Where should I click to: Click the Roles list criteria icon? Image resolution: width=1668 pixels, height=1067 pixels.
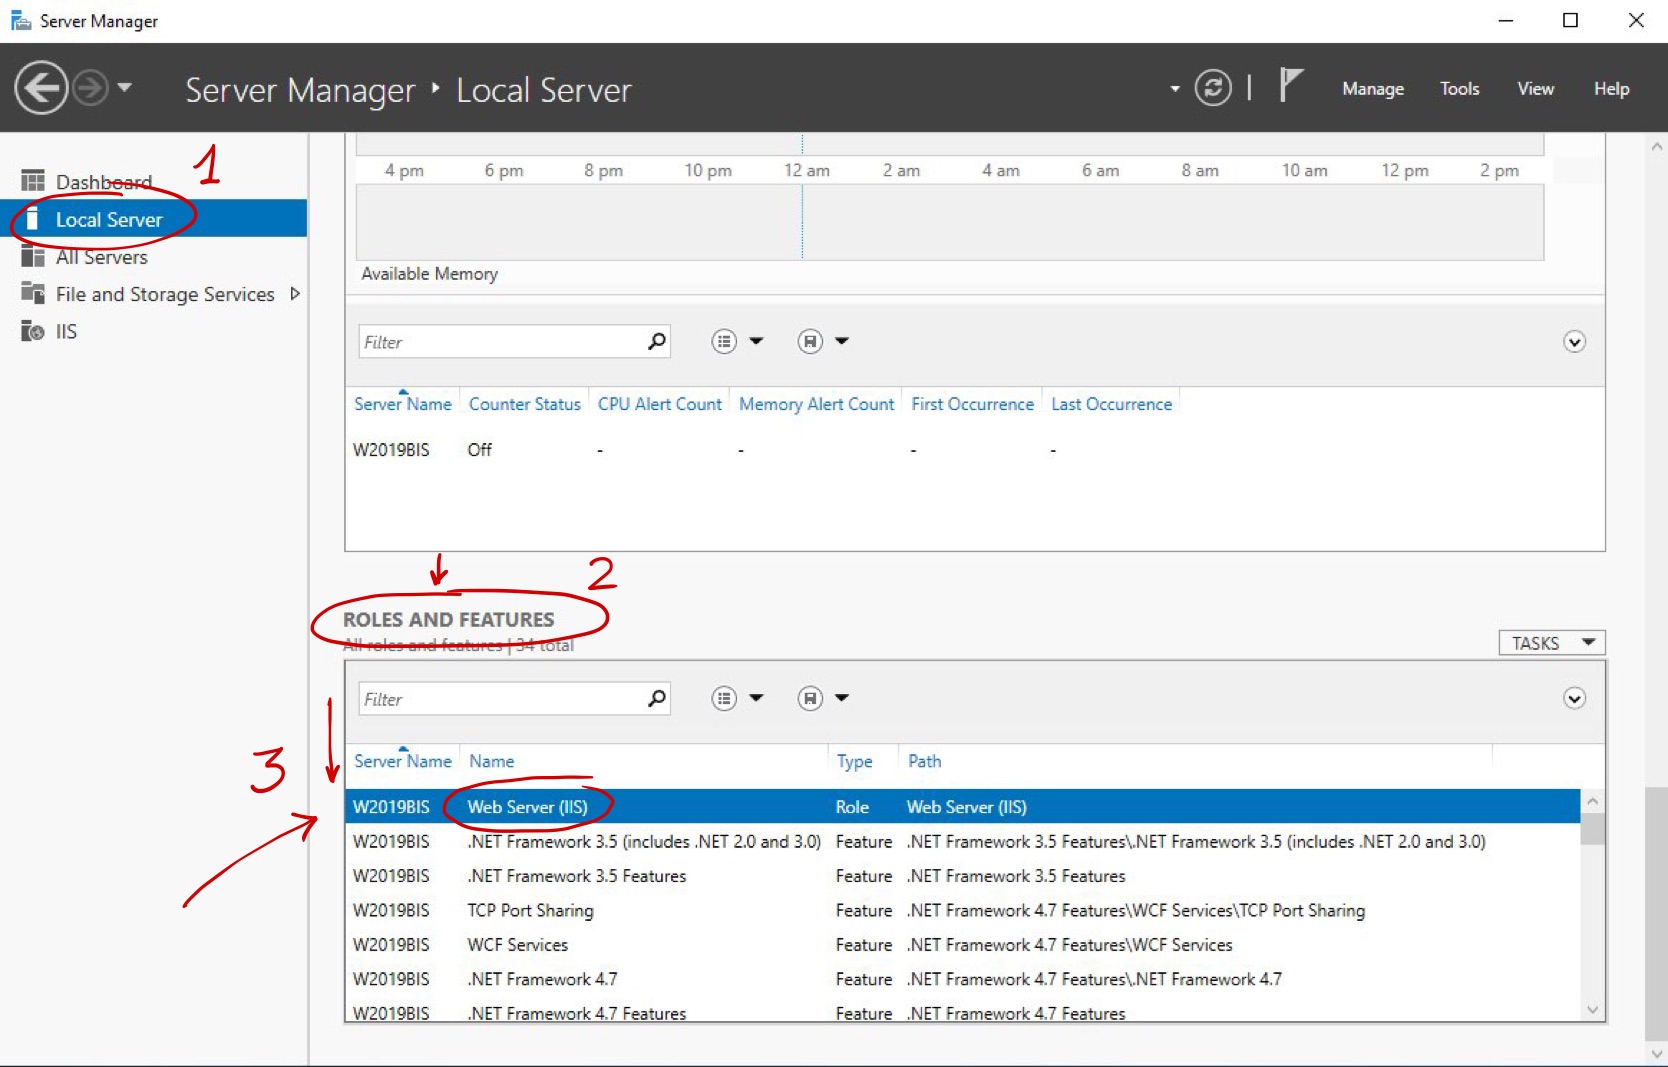(724, 699)
